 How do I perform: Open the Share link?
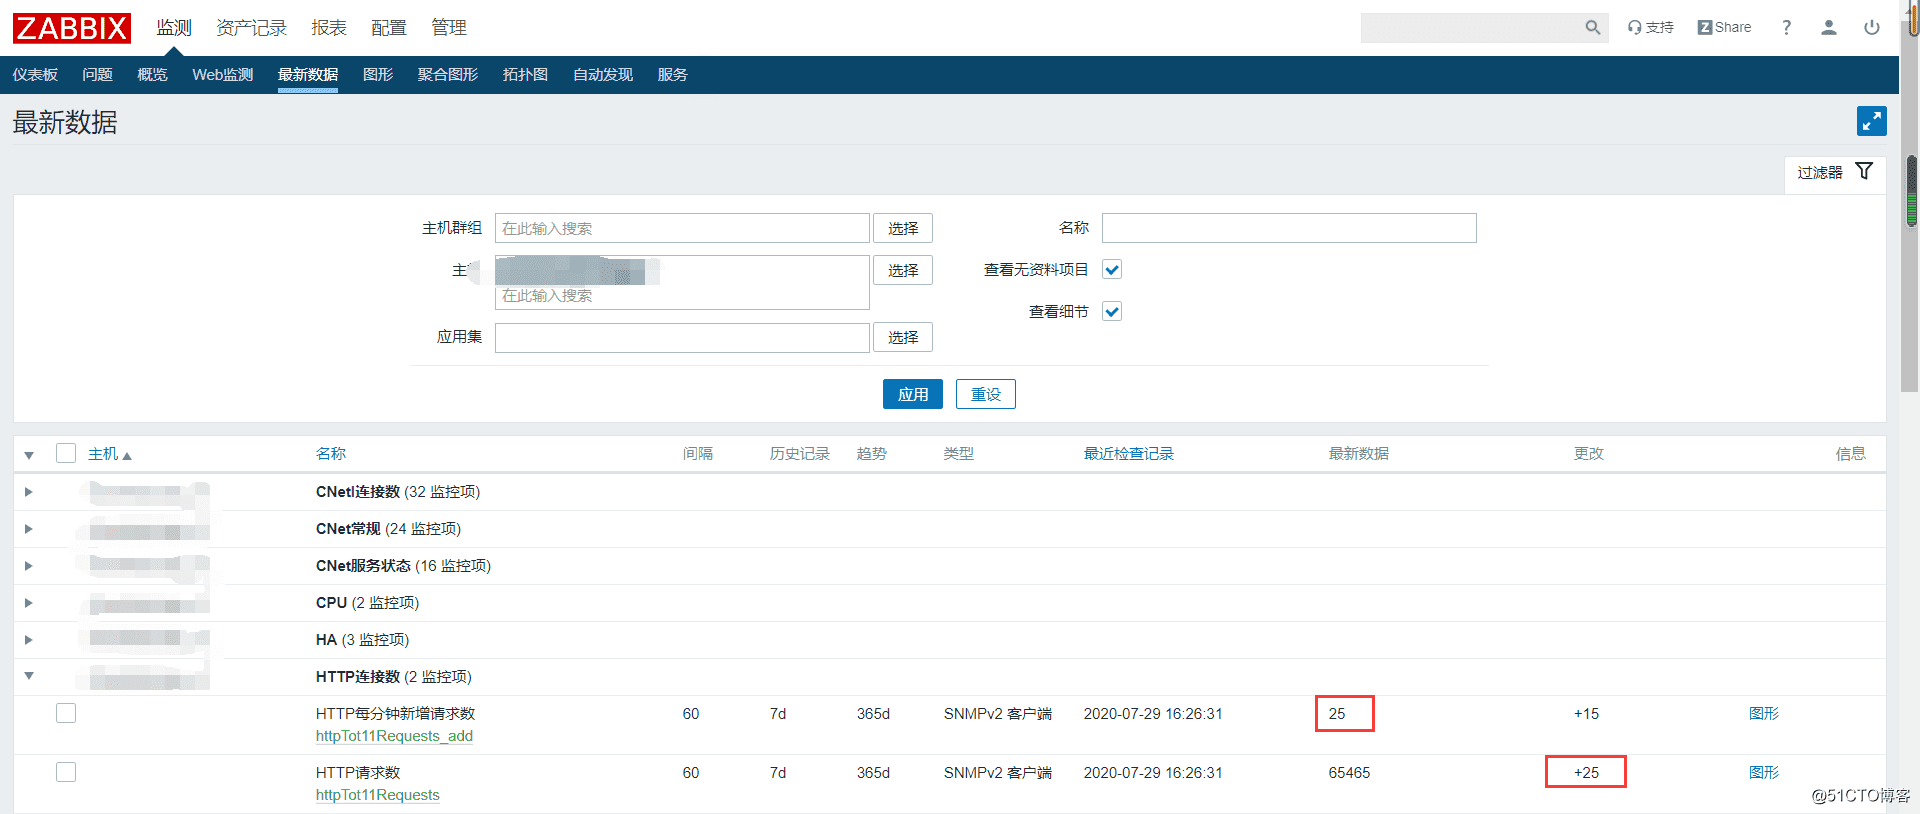[1724, 28]
